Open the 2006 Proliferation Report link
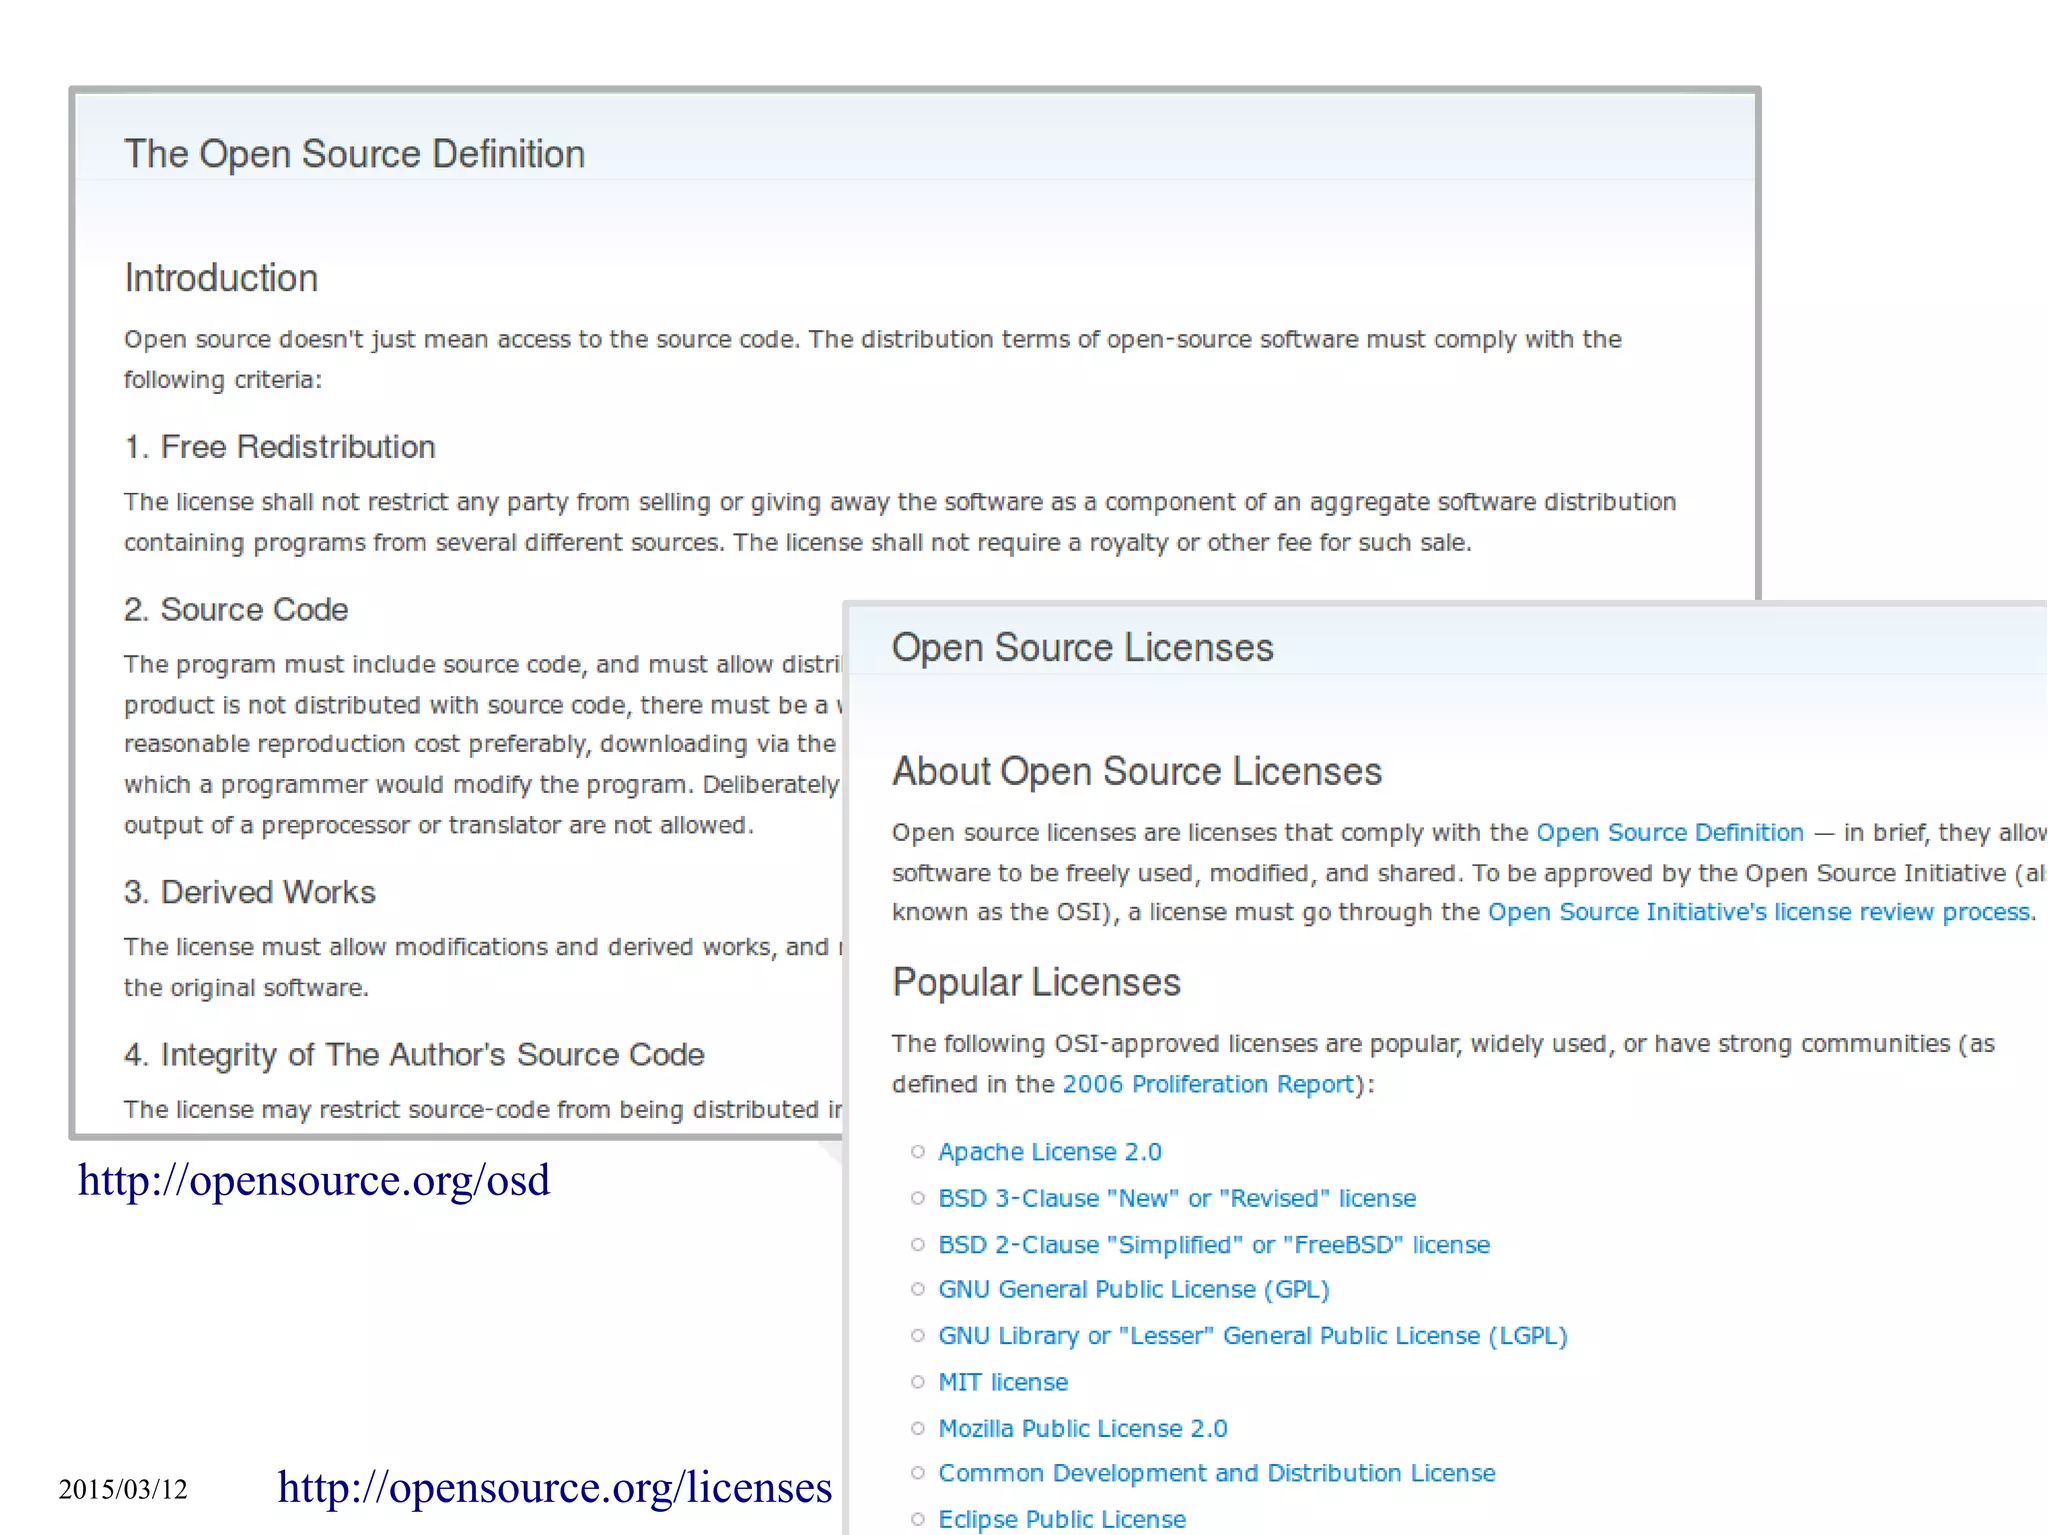 click(x=1208, y=1084)
